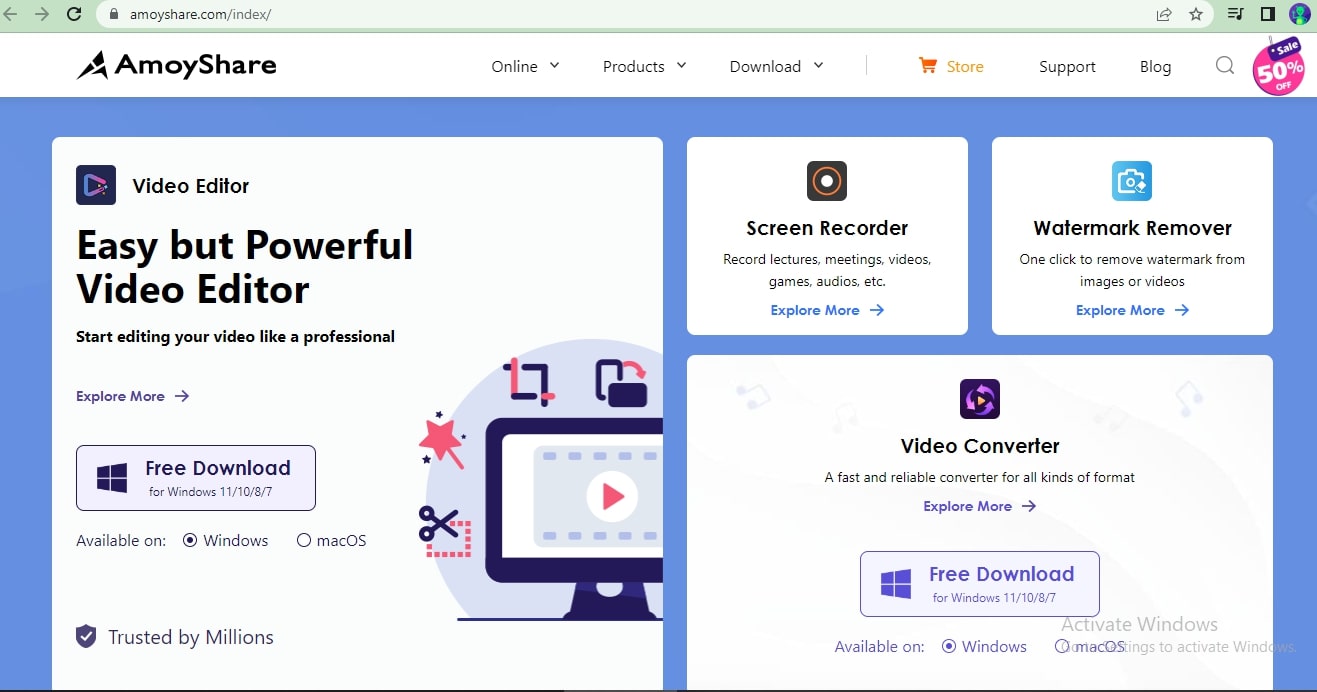Open the browser profile avatar
This screenshot has width=1317, height=692.
pyautogui.click(x=1299, y=14)
